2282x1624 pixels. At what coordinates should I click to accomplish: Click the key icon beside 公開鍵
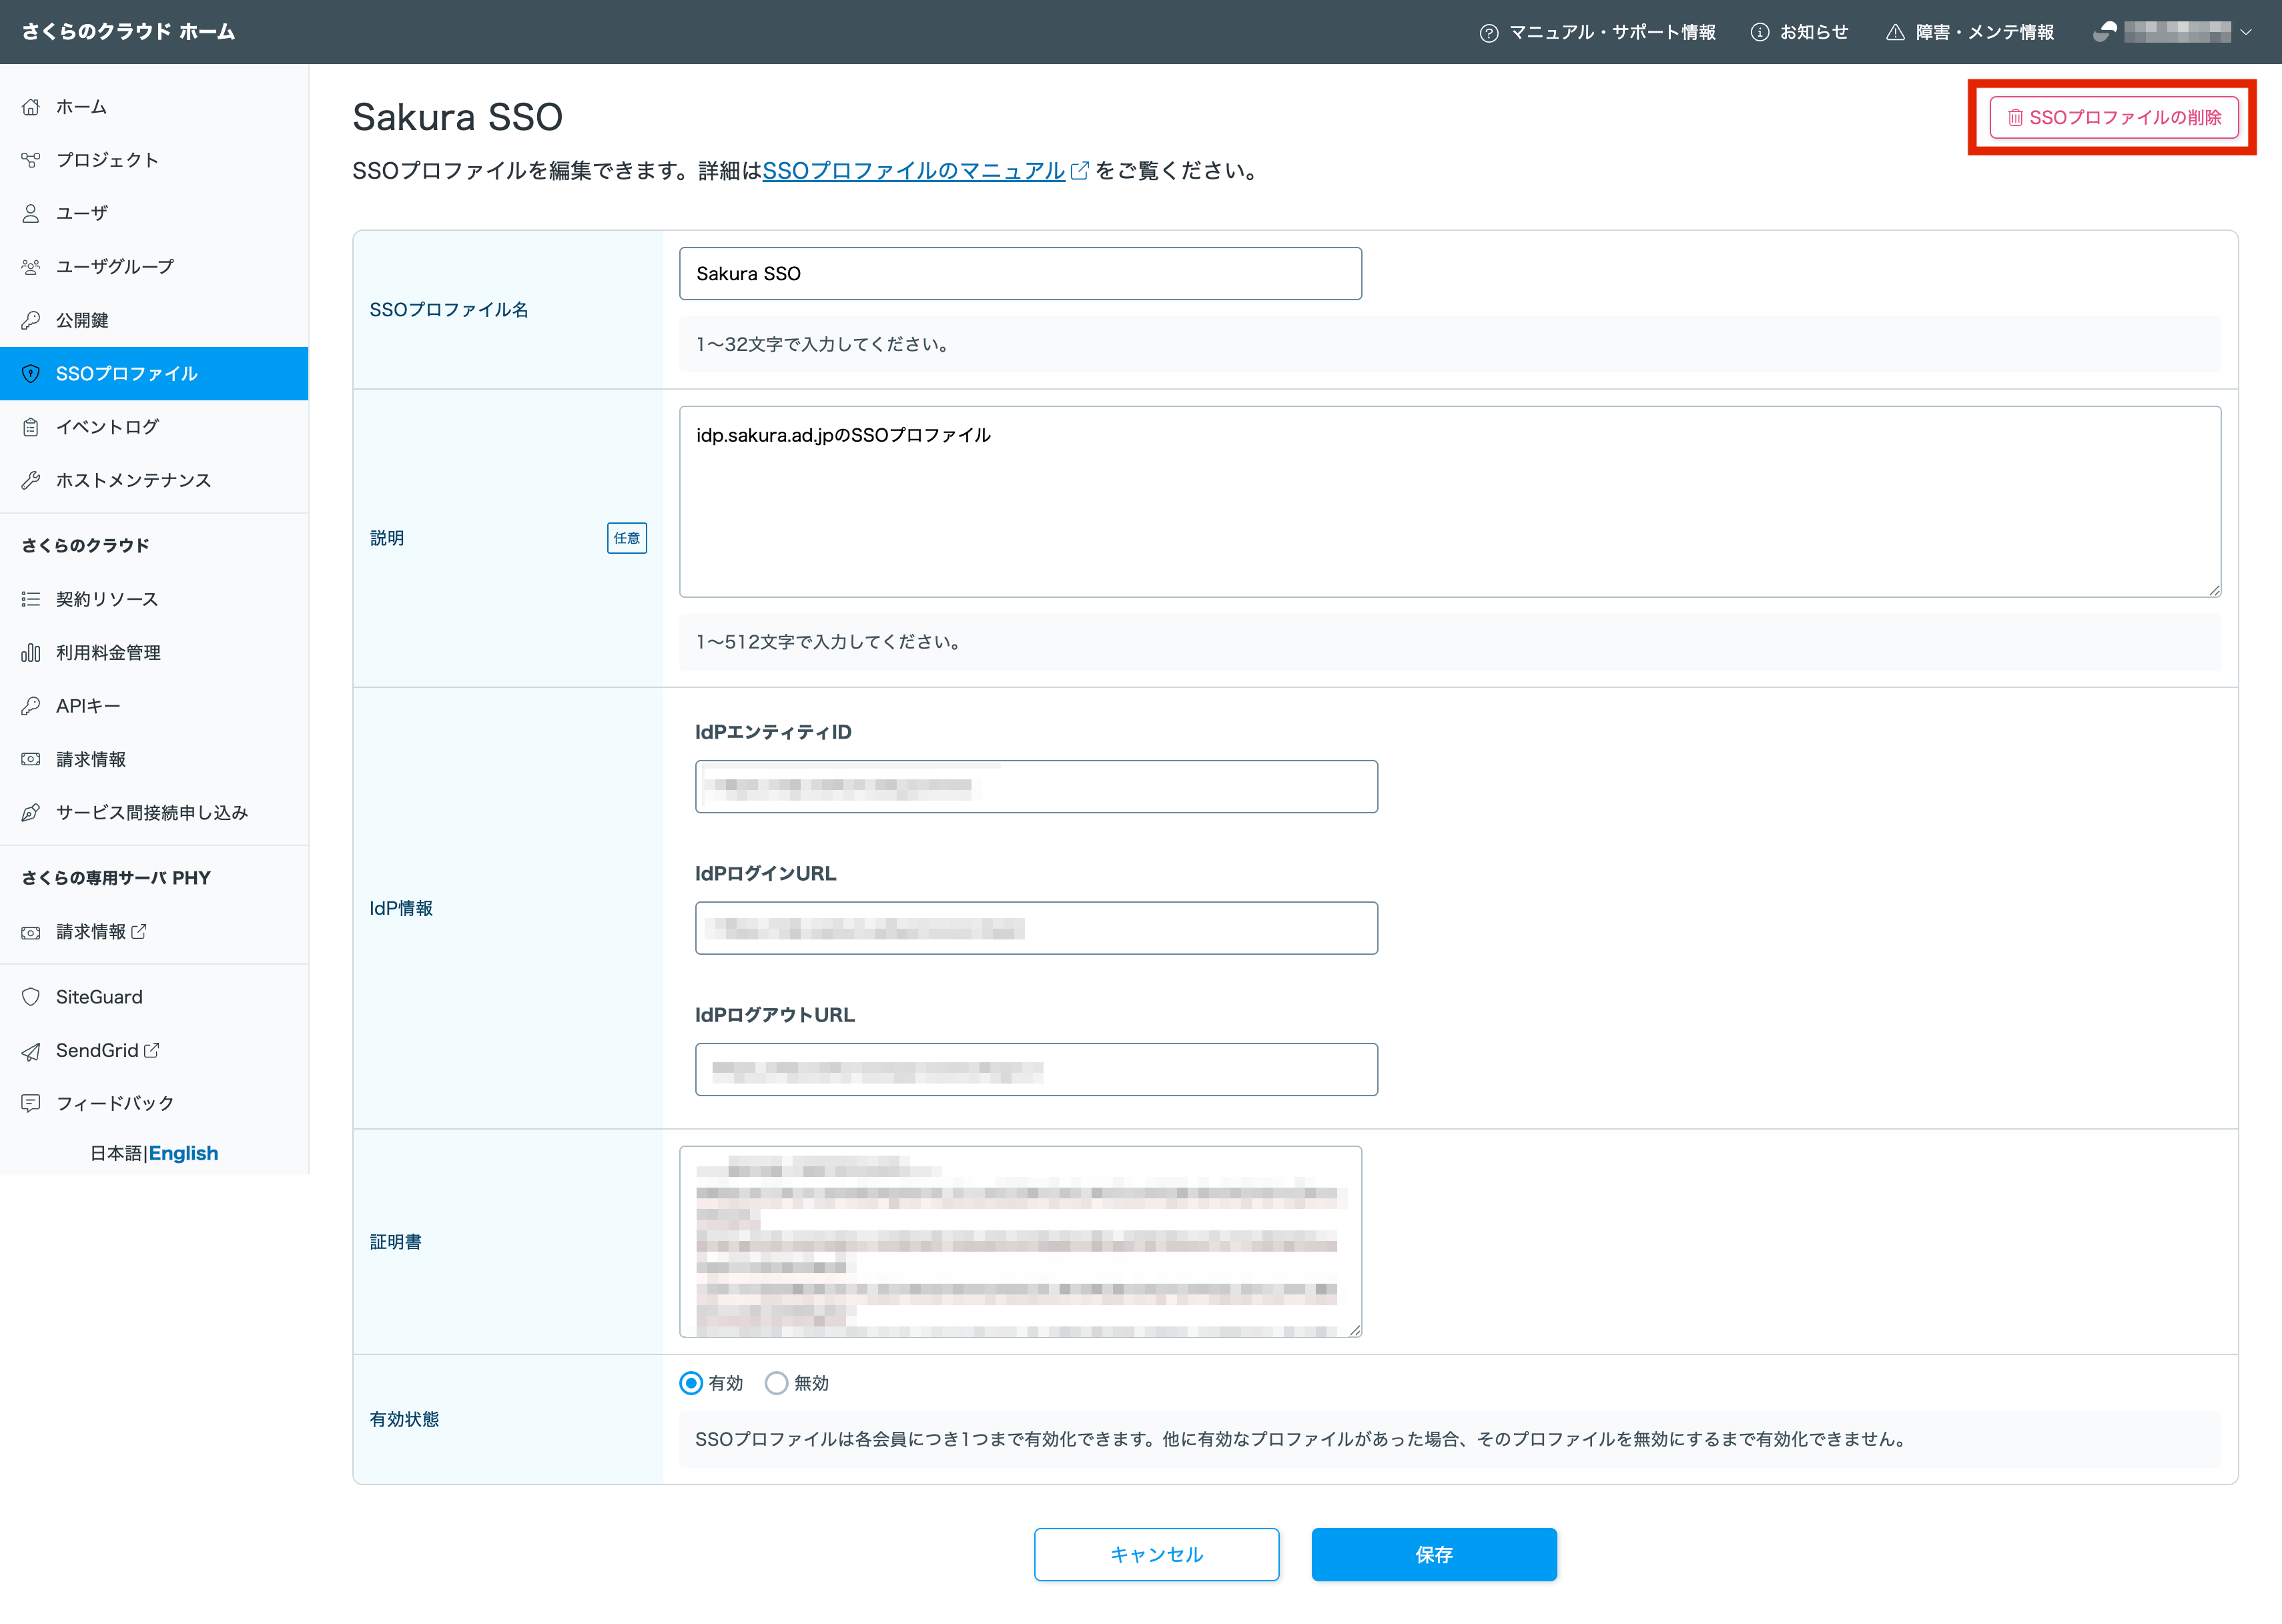pos(31,320)
